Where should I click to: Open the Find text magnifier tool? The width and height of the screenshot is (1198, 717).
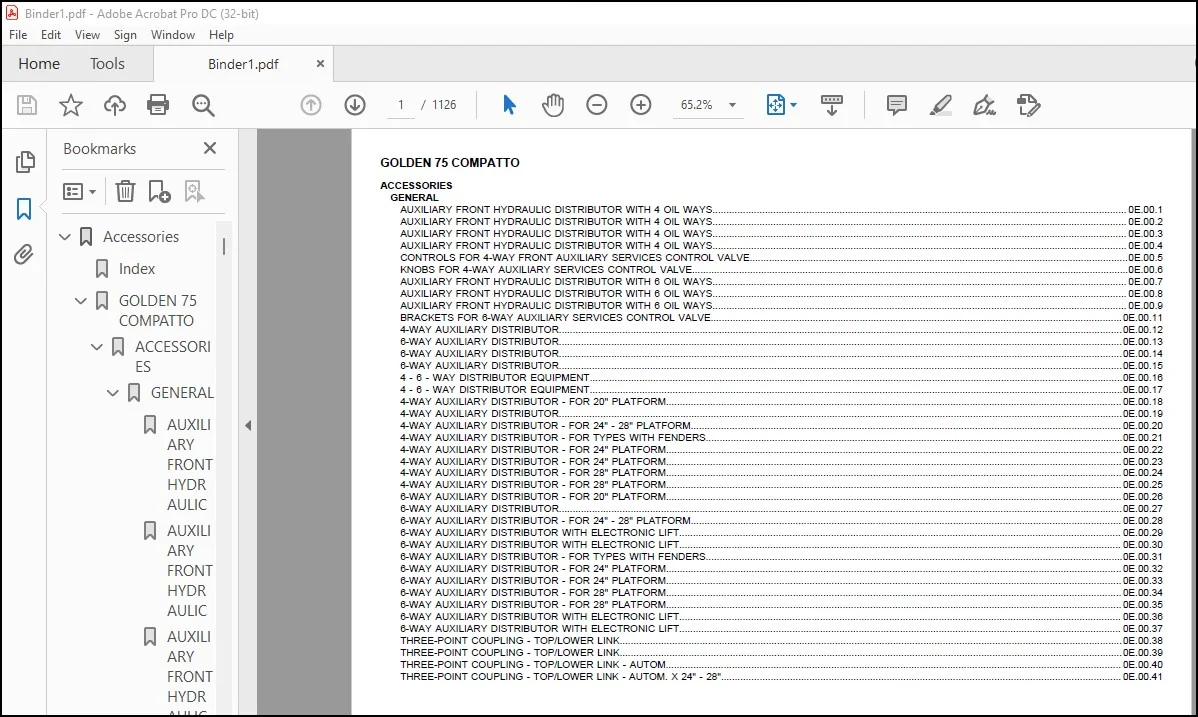[x=203, y=105]
